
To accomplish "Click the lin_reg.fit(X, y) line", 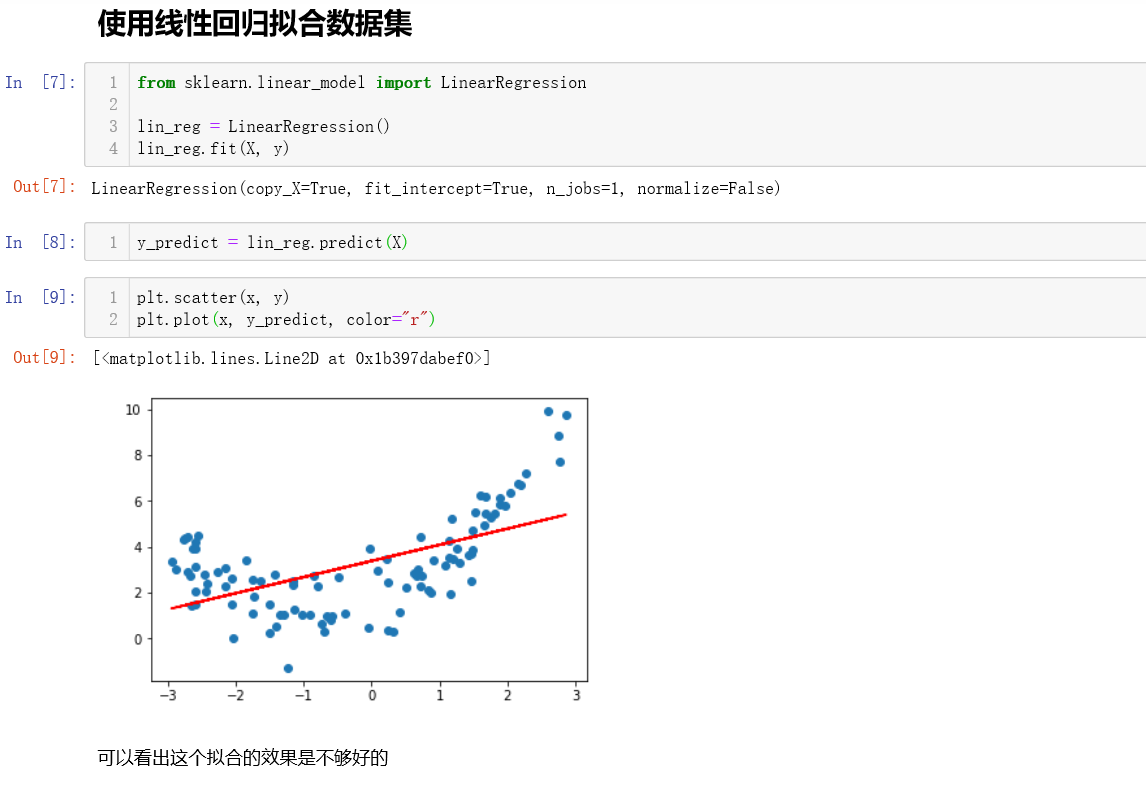I will click(213, 148).
